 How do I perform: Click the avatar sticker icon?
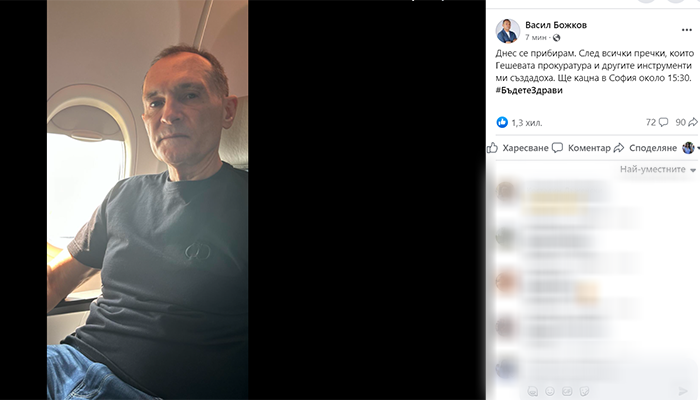point(532,392)
